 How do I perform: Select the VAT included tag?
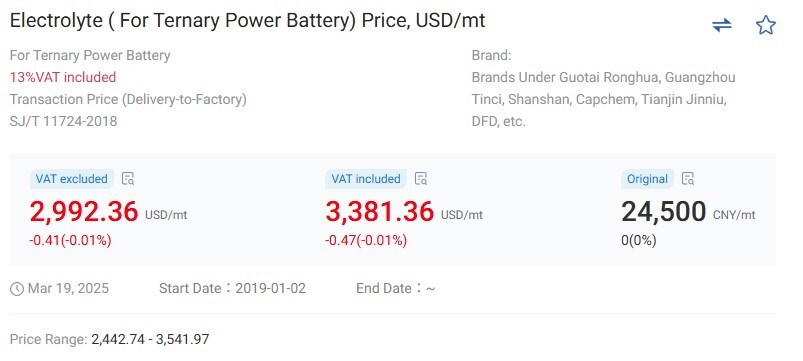click(x=366, y=179)
